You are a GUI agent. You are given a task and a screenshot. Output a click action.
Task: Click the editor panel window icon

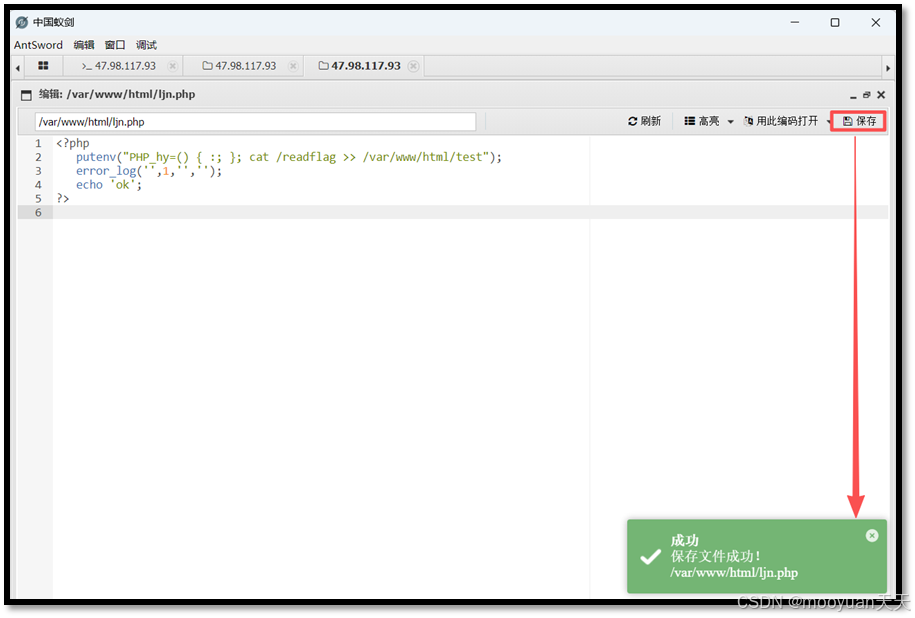click(x=26, y=95)
